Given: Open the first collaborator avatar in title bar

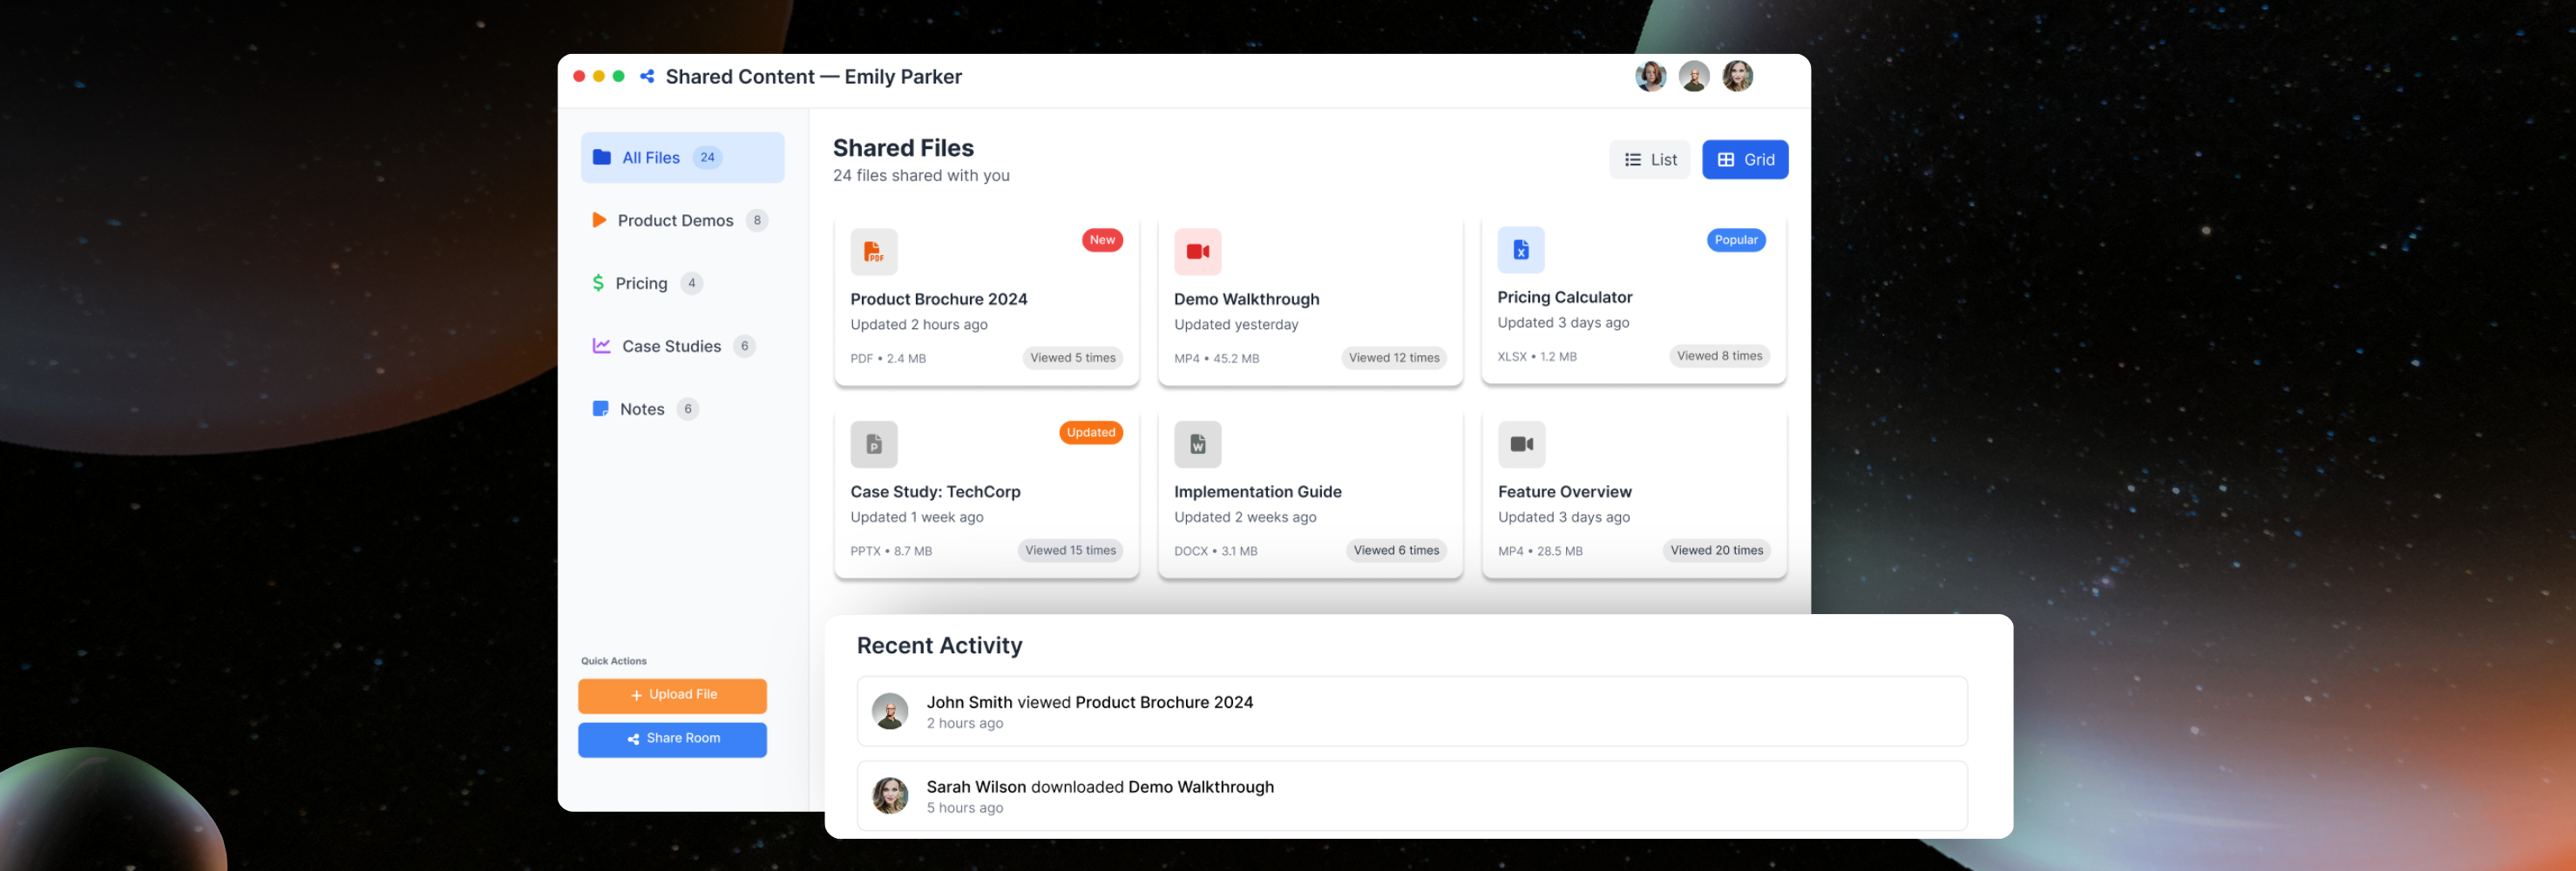Looking at the screenshot, I should tap(1650, 76).
